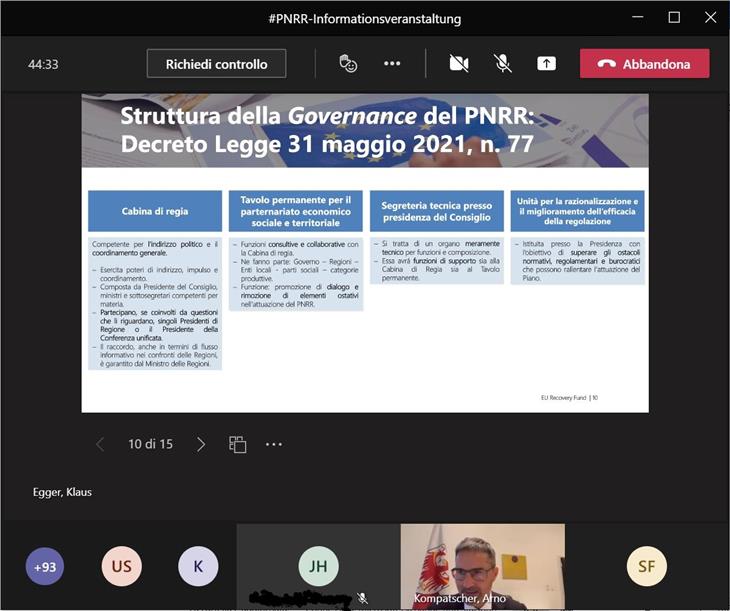Maximize the meeting window
This screenshot has width=730, height=611.
[674, 17]
